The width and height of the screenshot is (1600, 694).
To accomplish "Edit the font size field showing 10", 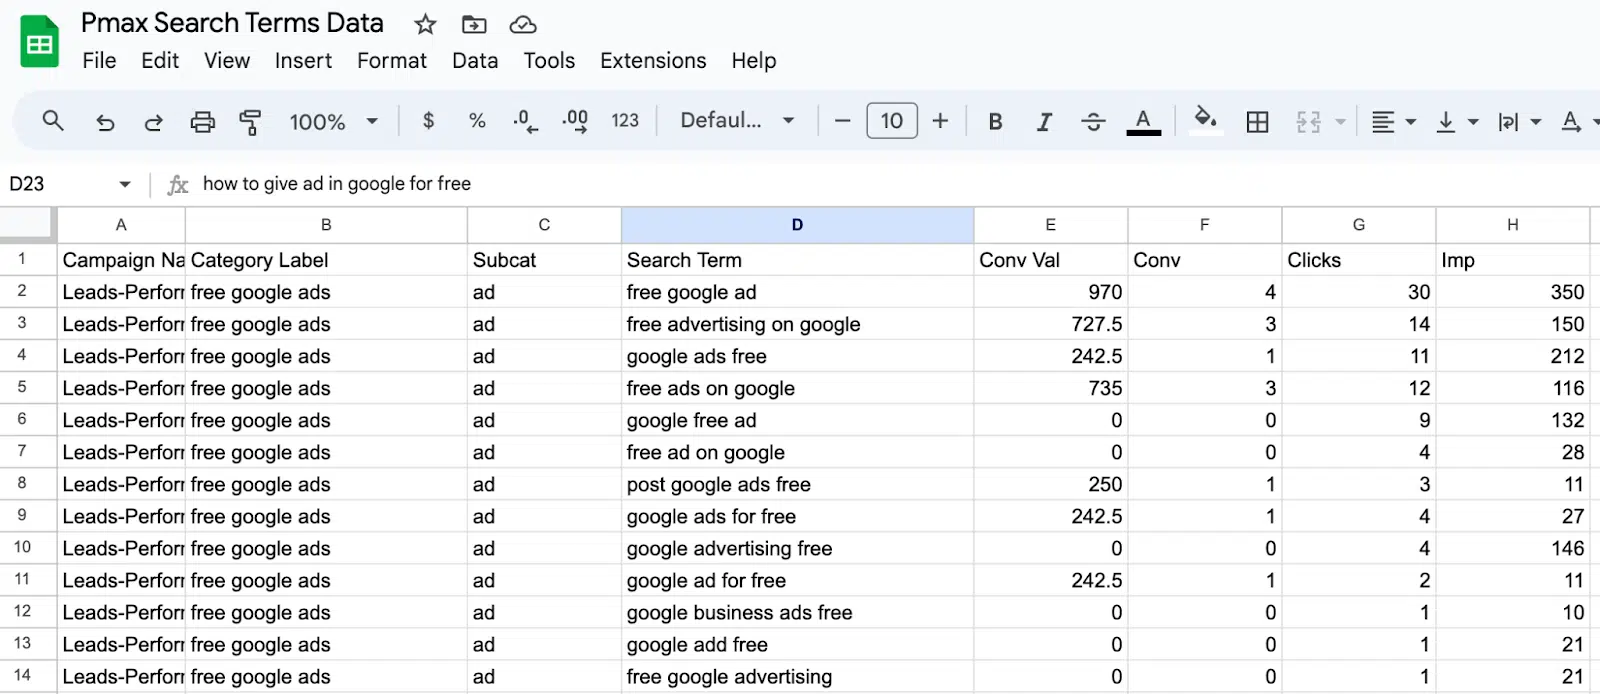I will point(892,121).
